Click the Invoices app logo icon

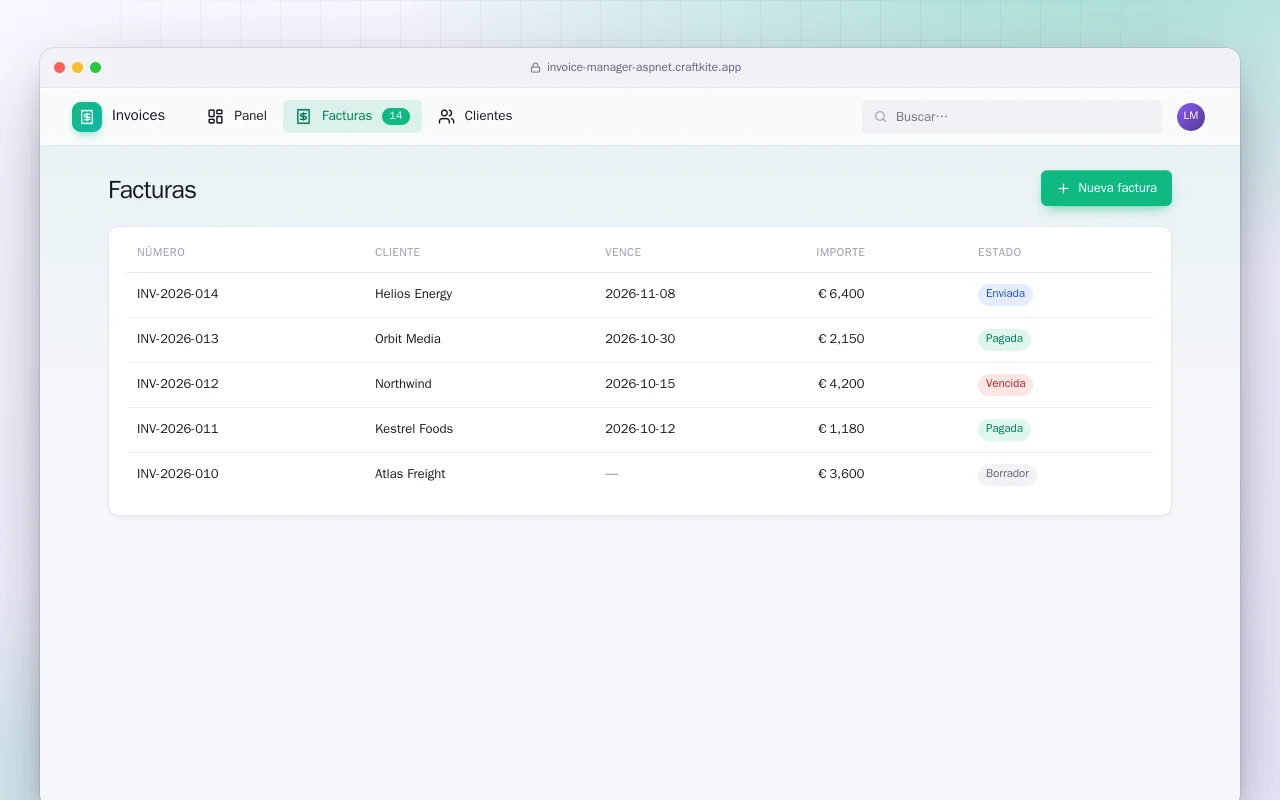pyautogui.click(x=87, y=117)
